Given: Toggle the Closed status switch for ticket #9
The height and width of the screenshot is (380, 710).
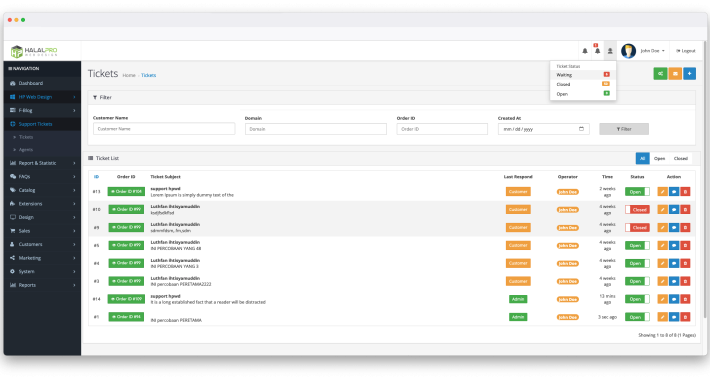Looking at the screenshot, I should (x=637, y=227).
